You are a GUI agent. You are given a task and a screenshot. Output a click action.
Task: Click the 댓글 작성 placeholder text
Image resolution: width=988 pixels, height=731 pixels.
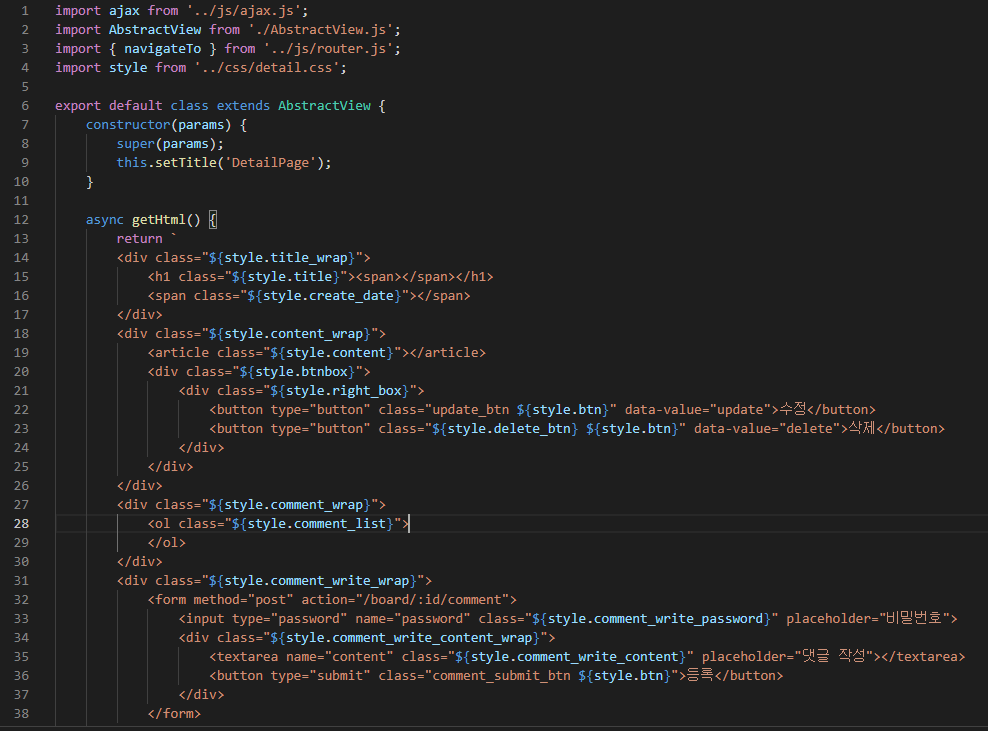coord(834,656)
